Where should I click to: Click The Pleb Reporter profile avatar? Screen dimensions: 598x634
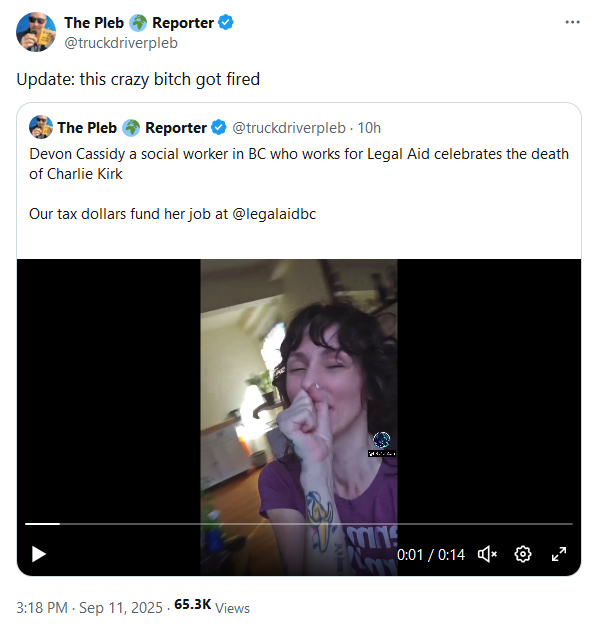click(36, 32)
